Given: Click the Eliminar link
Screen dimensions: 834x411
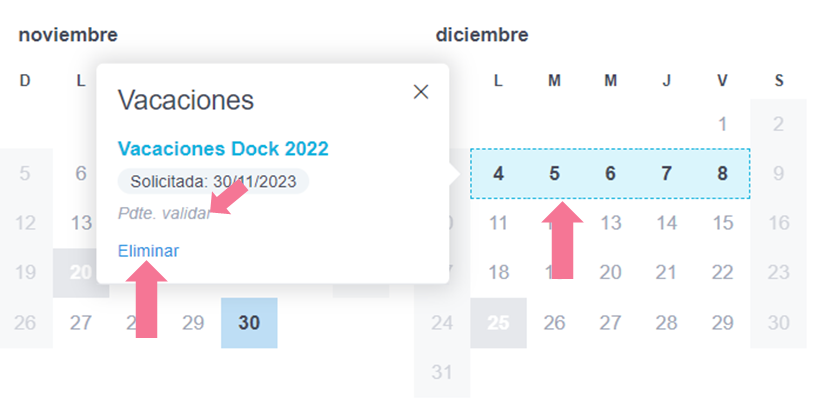Looking at the screenshot, I should click(x=148, y=251).
